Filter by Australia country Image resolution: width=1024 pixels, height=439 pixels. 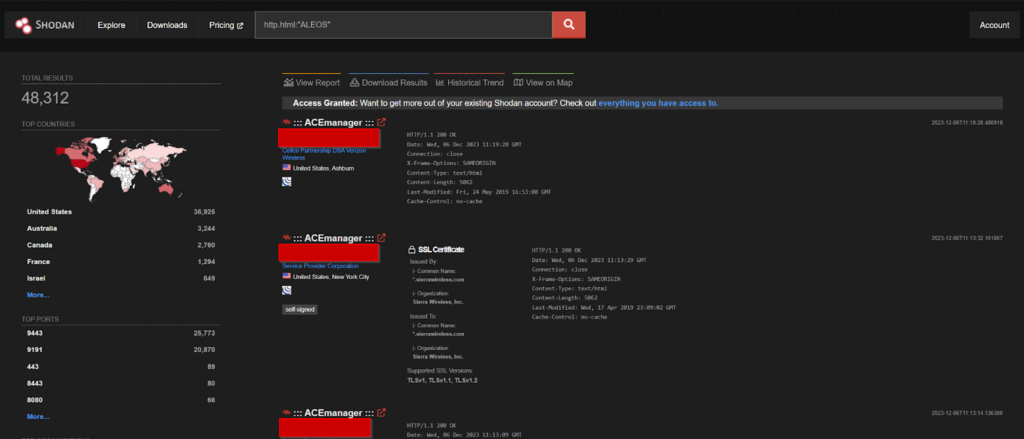coord(42,229)
